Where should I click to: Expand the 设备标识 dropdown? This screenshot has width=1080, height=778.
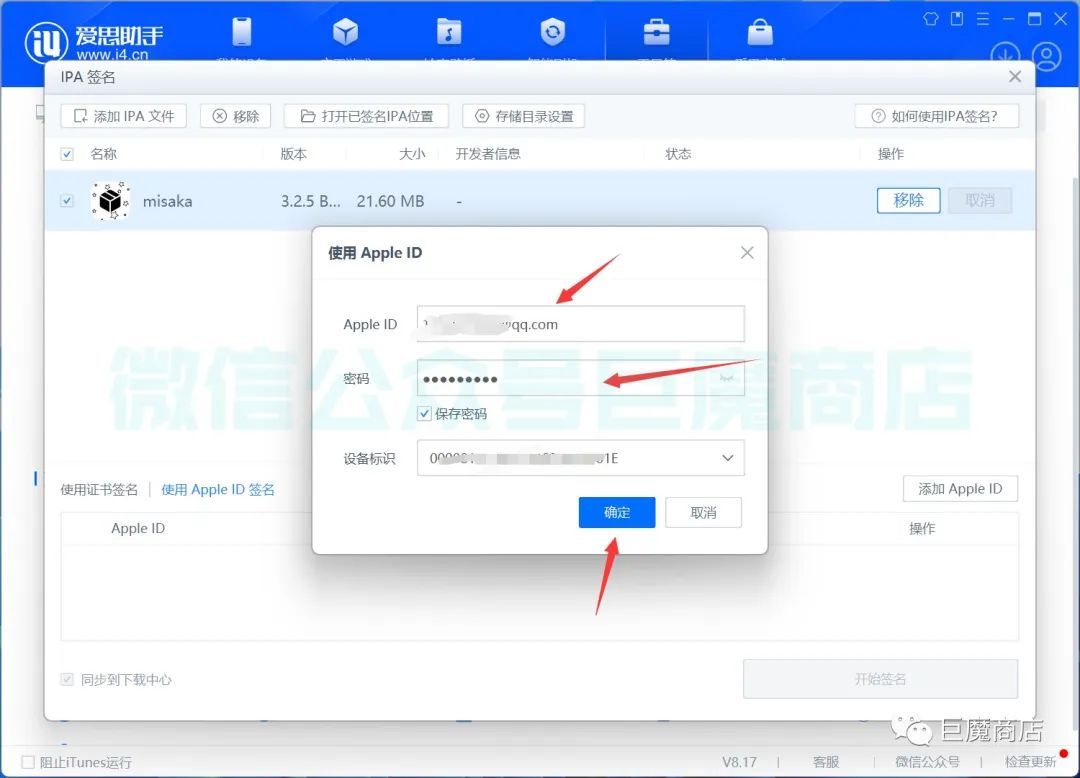pos(581,458)
